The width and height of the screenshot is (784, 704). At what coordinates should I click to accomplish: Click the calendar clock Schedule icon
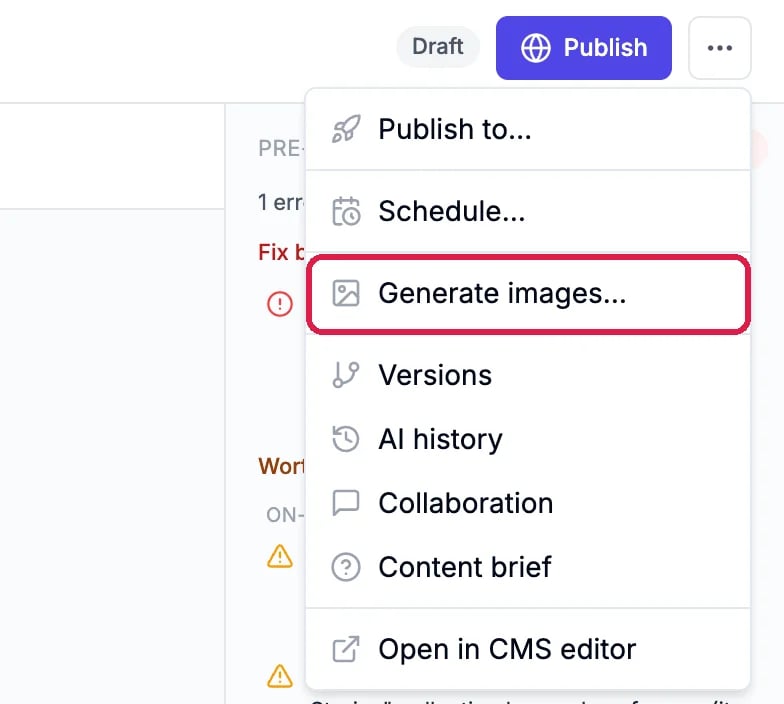click(346, 211)
